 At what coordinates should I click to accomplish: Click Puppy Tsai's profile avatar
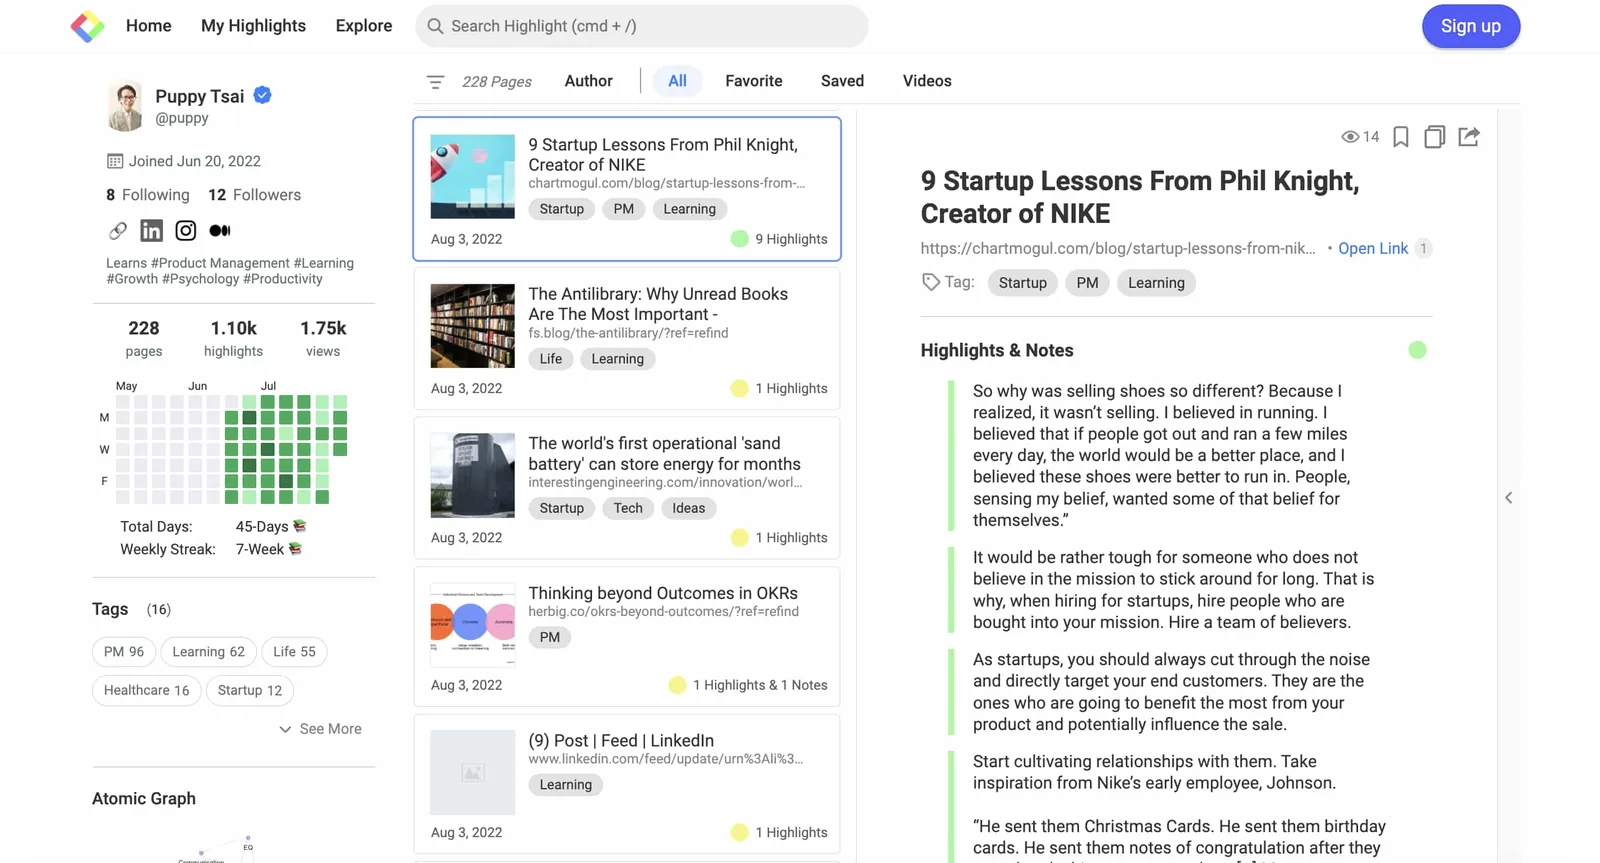tap(125, 106)
